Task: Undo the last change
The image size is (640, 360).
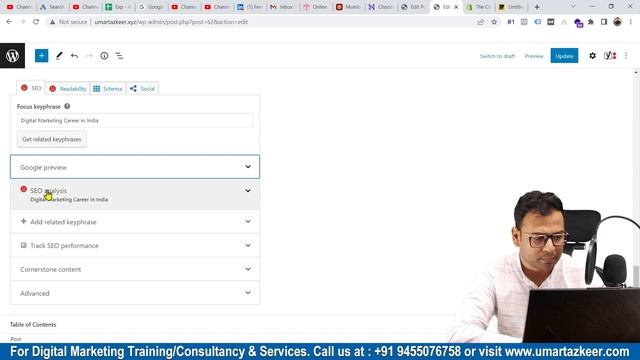Action: click(74, 56)
